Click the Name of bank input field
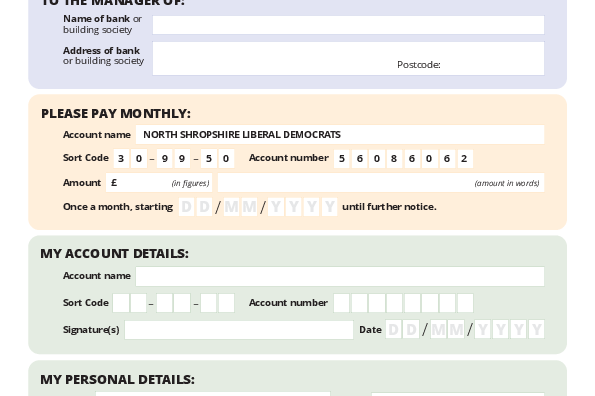 pos(348,25)
